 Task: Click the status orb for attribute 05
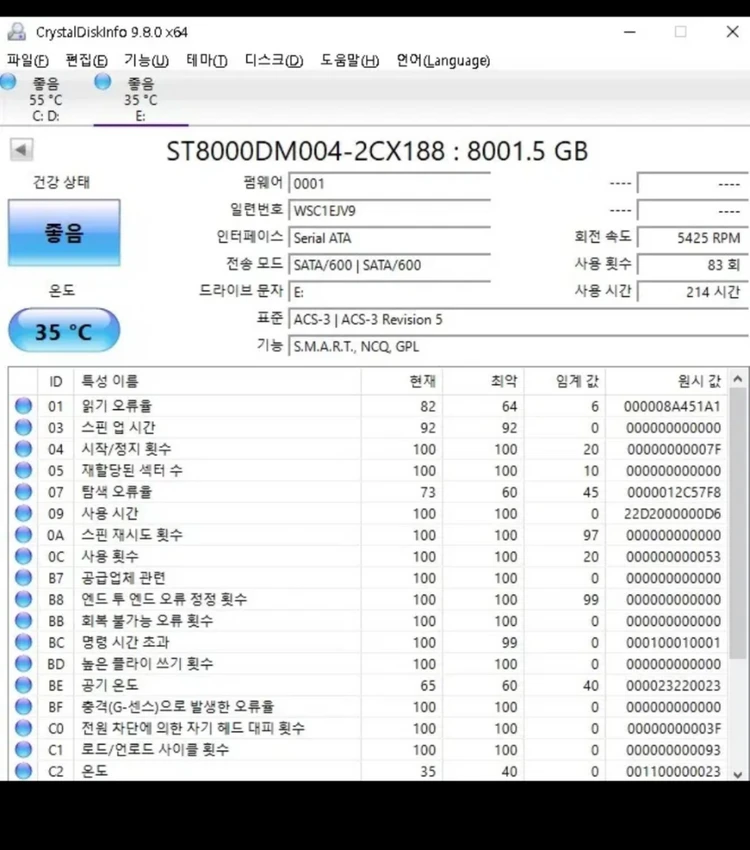coord(23,470)
